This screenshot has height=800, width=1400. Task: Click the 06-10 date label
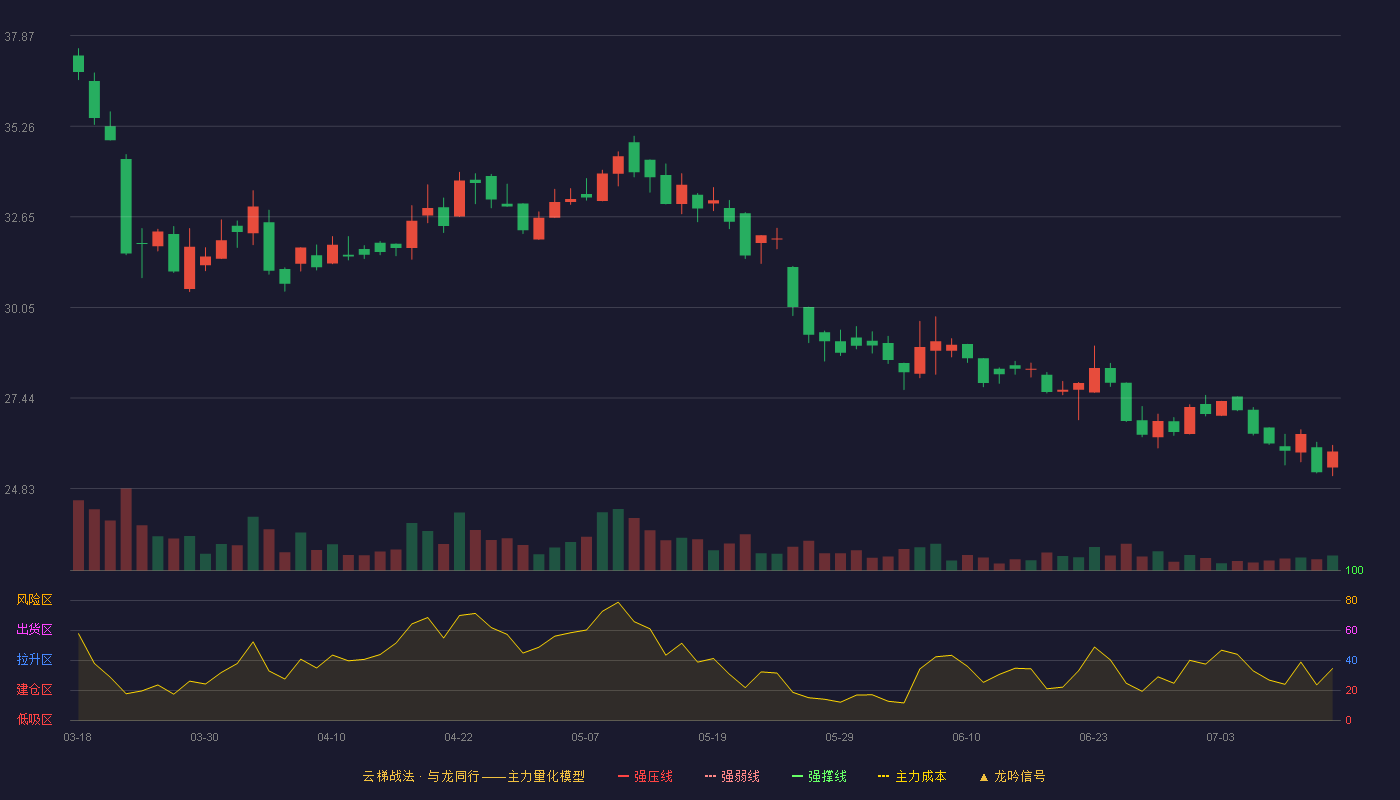tap(966, 737)
